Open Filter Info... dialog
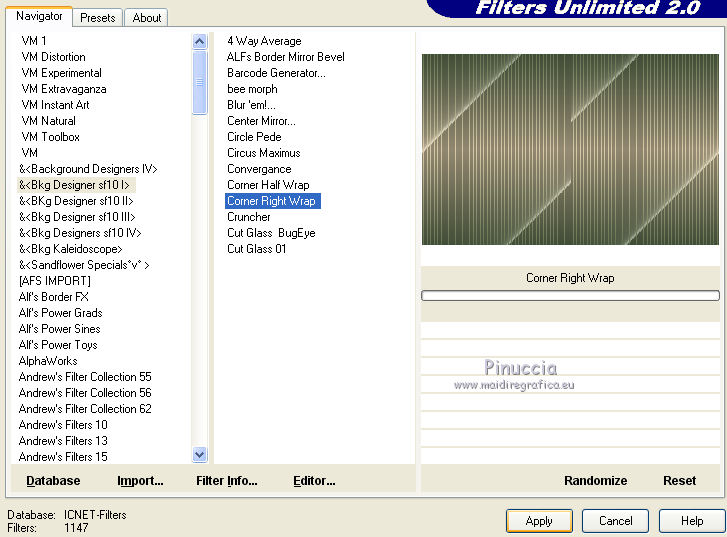Screen dimensions: 727x537 click(x=226, y=480)
